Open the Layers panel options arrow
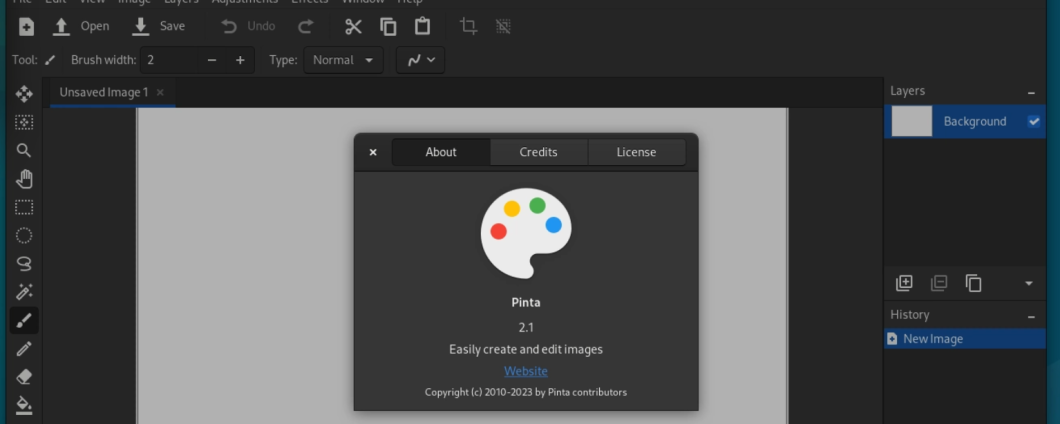Image resolution: width=1060 pixels, height=424 pixels. pos(1029,283)
